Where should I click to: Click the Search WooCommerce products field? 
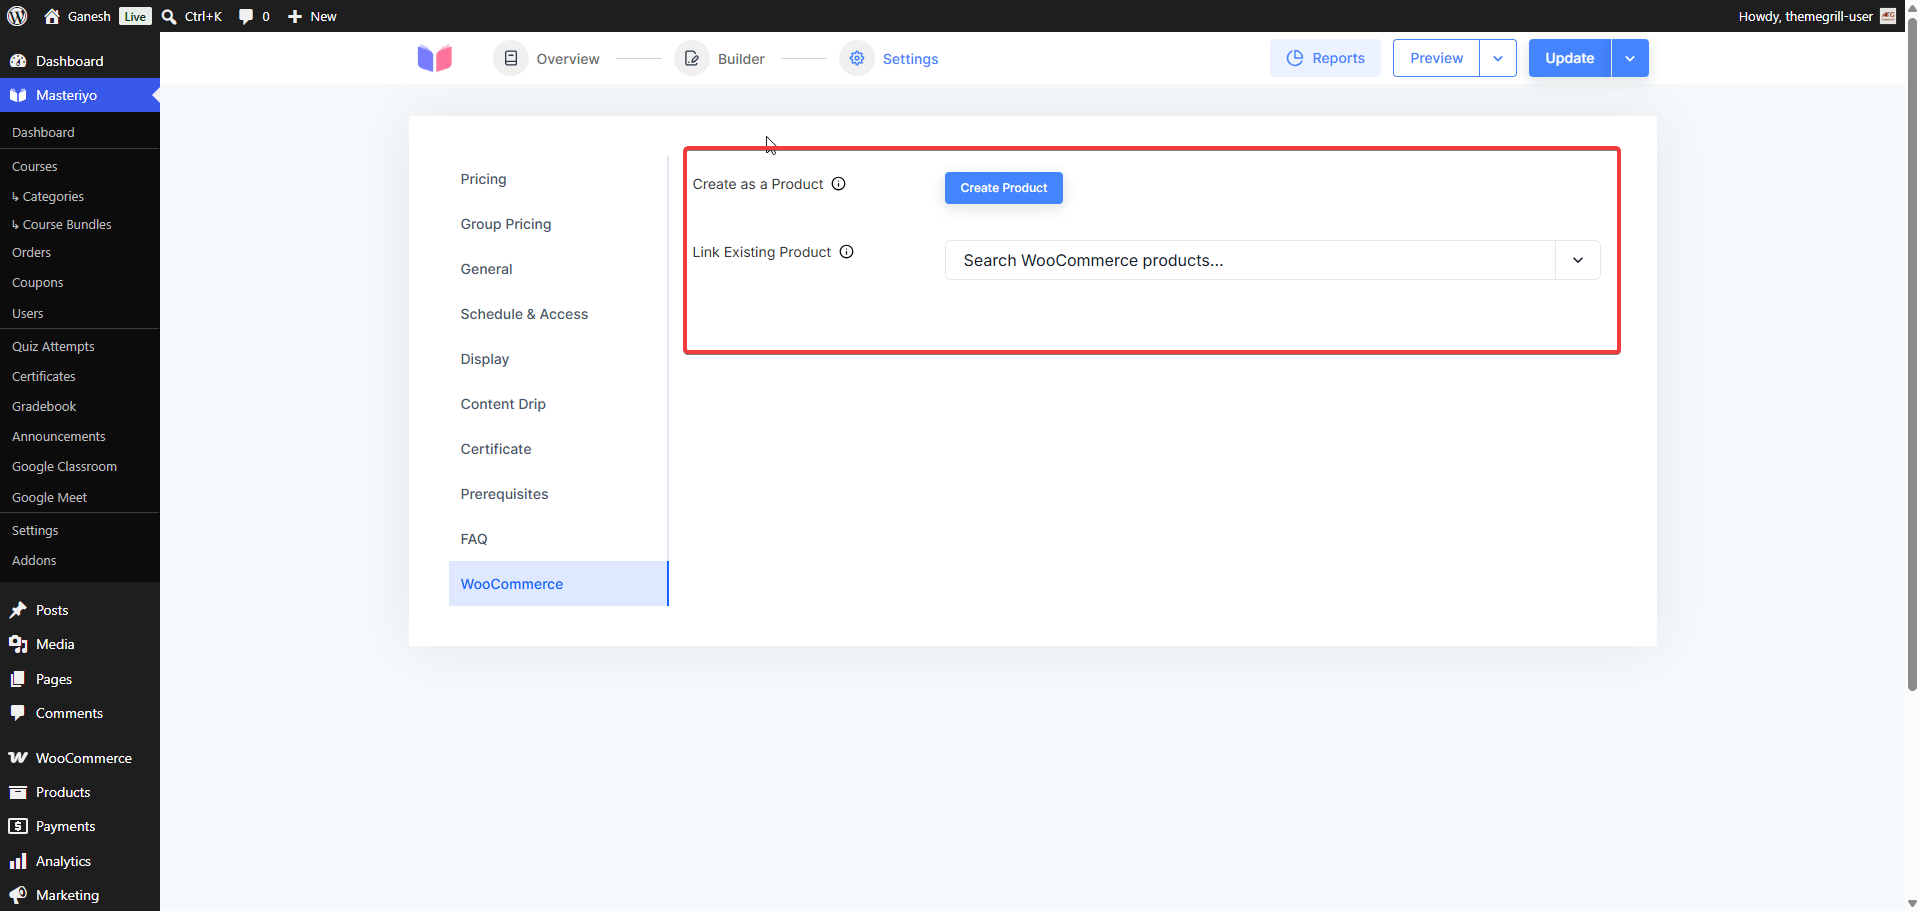coord(1250,260)
